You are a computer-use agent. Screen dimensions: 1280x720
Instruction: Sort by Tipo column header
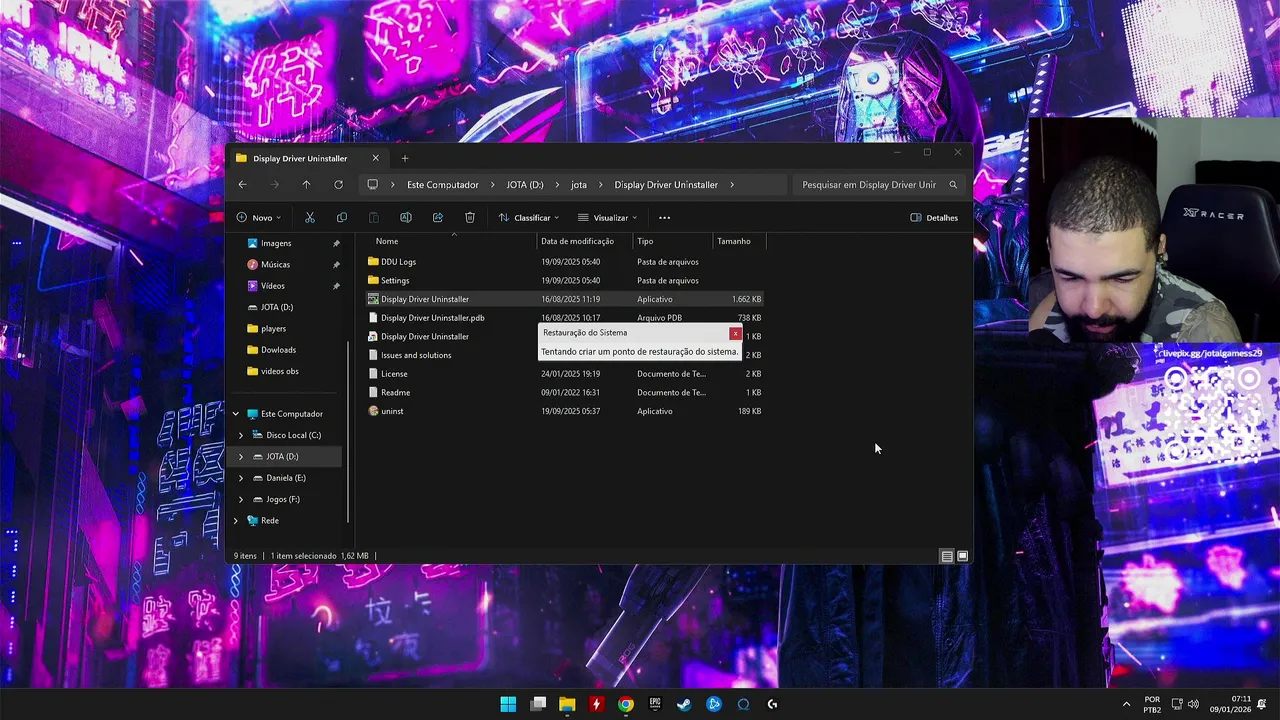coord(645,241)
